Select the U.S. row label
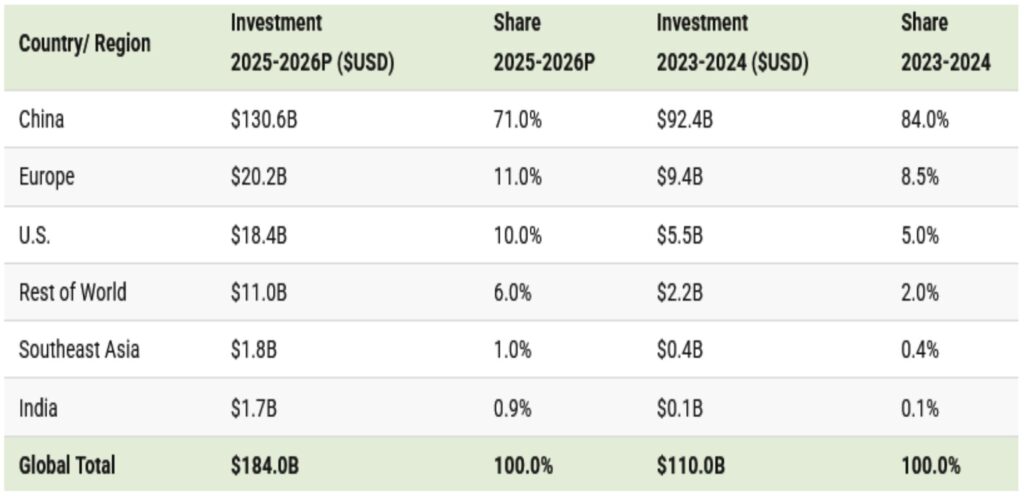The width and height of the screenshot is (1024, 497). coord(36,236)
